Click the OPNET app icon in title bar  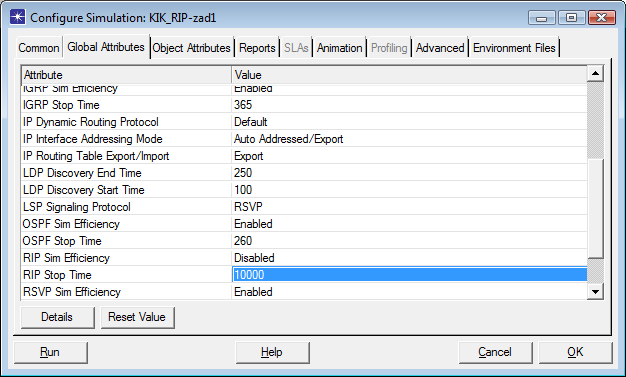point(18,17)
